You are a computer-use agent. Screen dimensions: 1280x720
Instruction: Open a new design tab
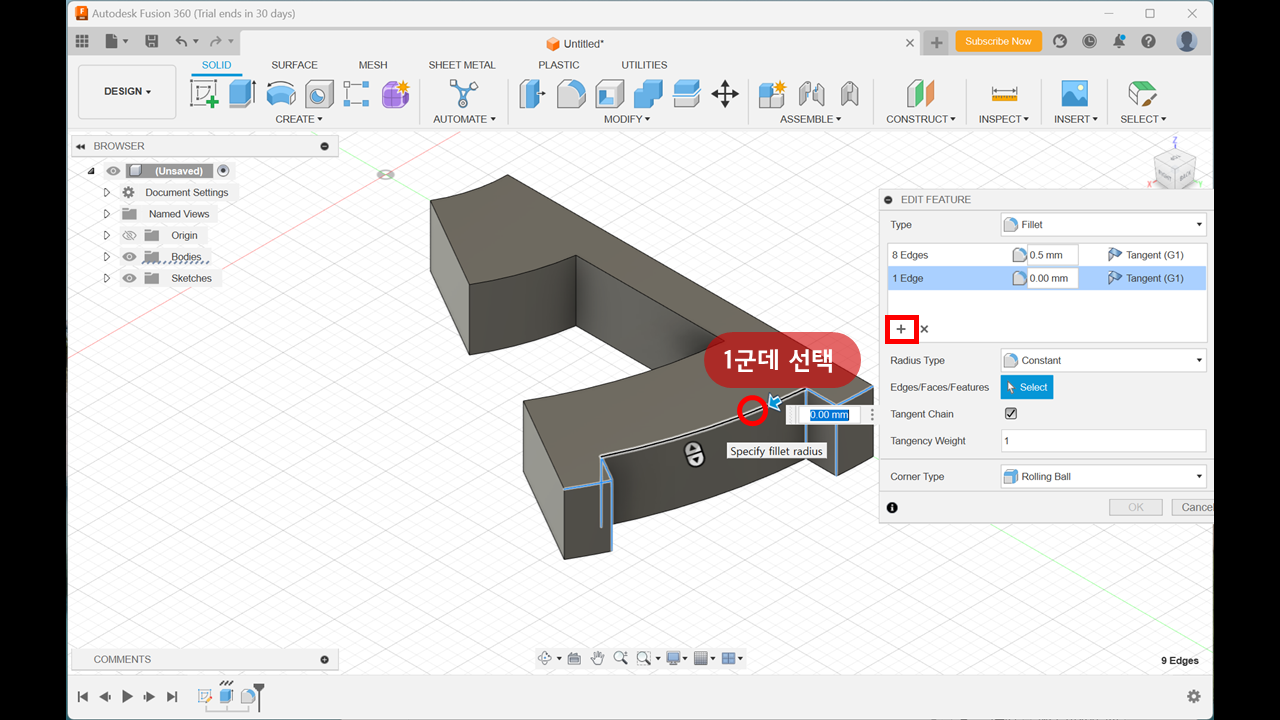click(936, 42)
